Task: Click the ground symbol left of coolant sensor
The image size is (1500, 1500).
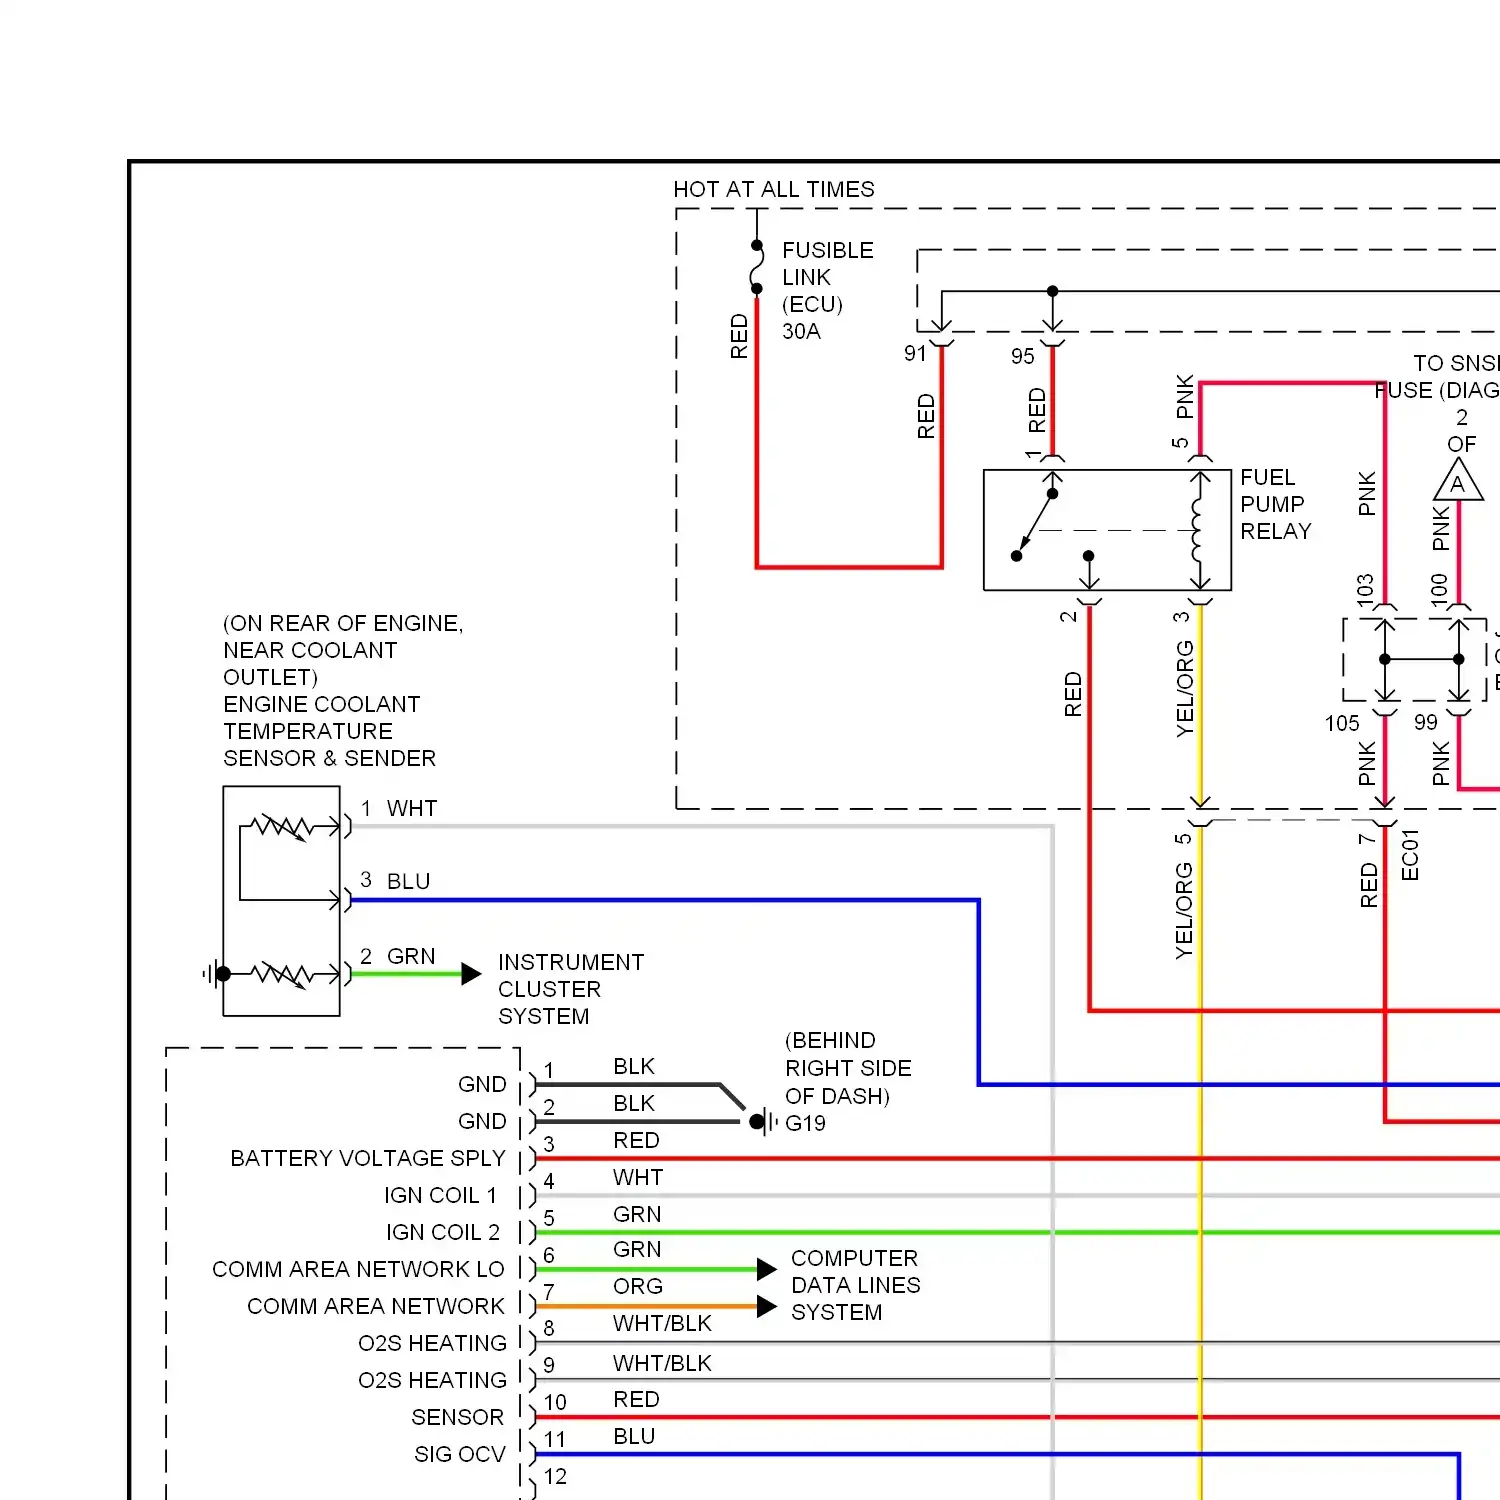Action: point(216,973)
